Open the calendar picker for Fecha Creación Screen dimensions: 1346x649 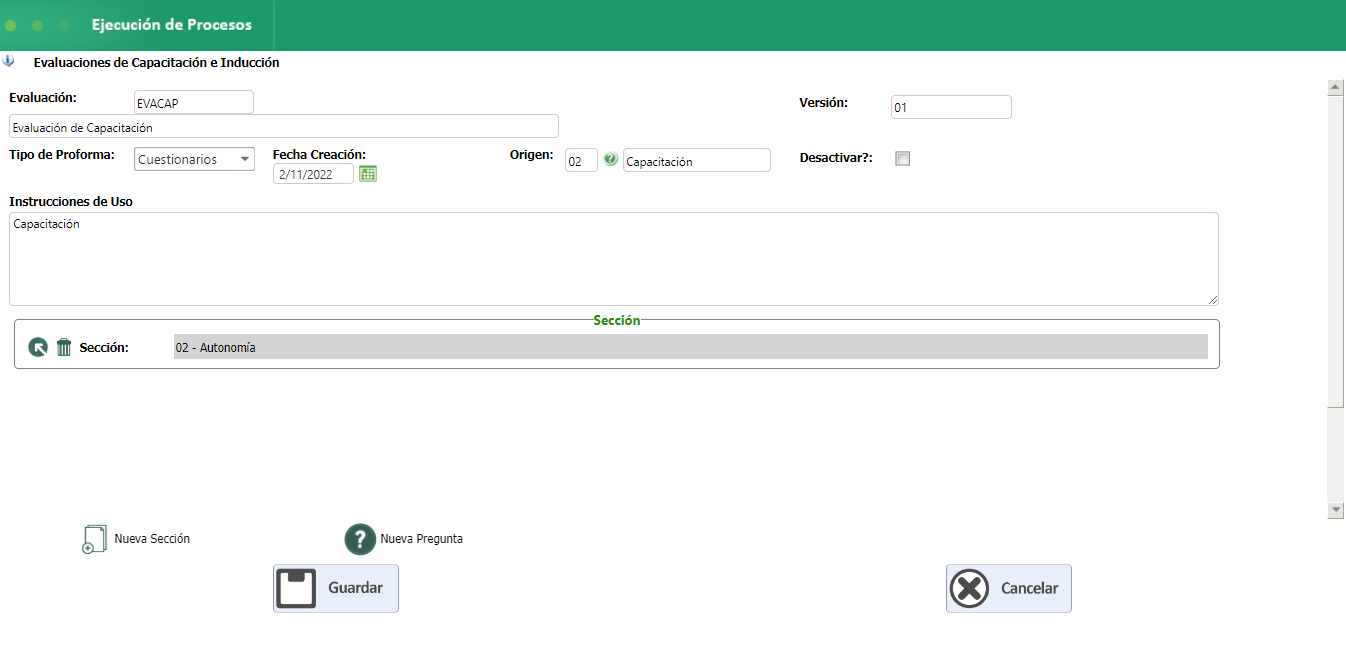(x=368, y=174)
